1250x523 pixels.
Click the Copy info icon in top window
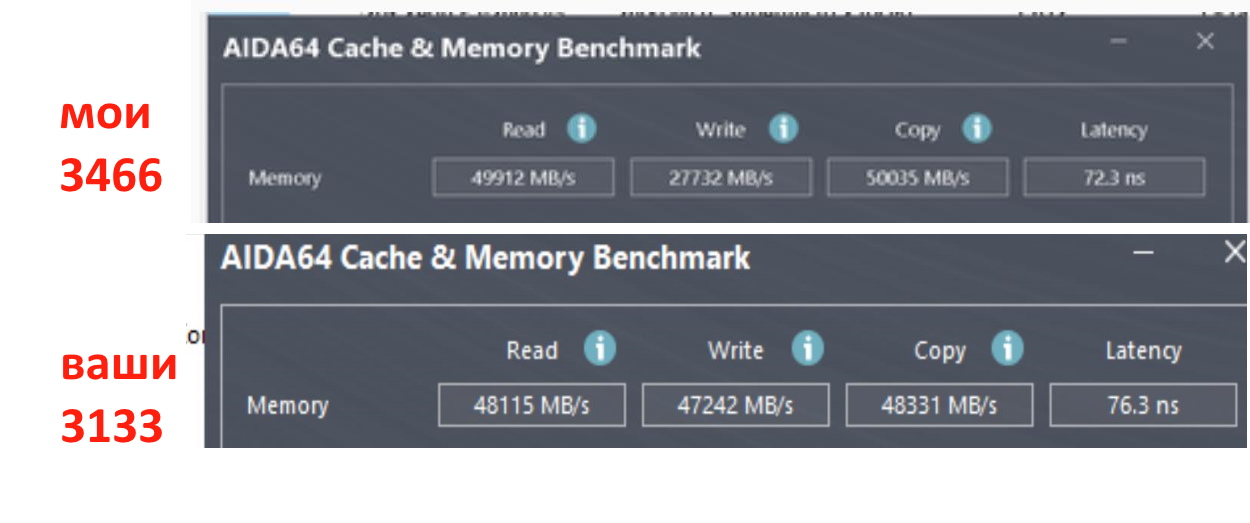click(x=976, y=129)
